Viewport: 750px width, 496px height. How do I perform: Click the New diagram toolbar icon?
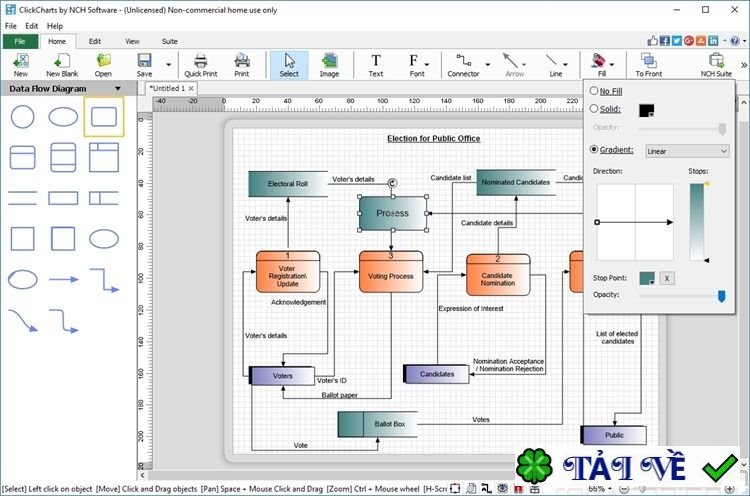click(x=21, y=65)
